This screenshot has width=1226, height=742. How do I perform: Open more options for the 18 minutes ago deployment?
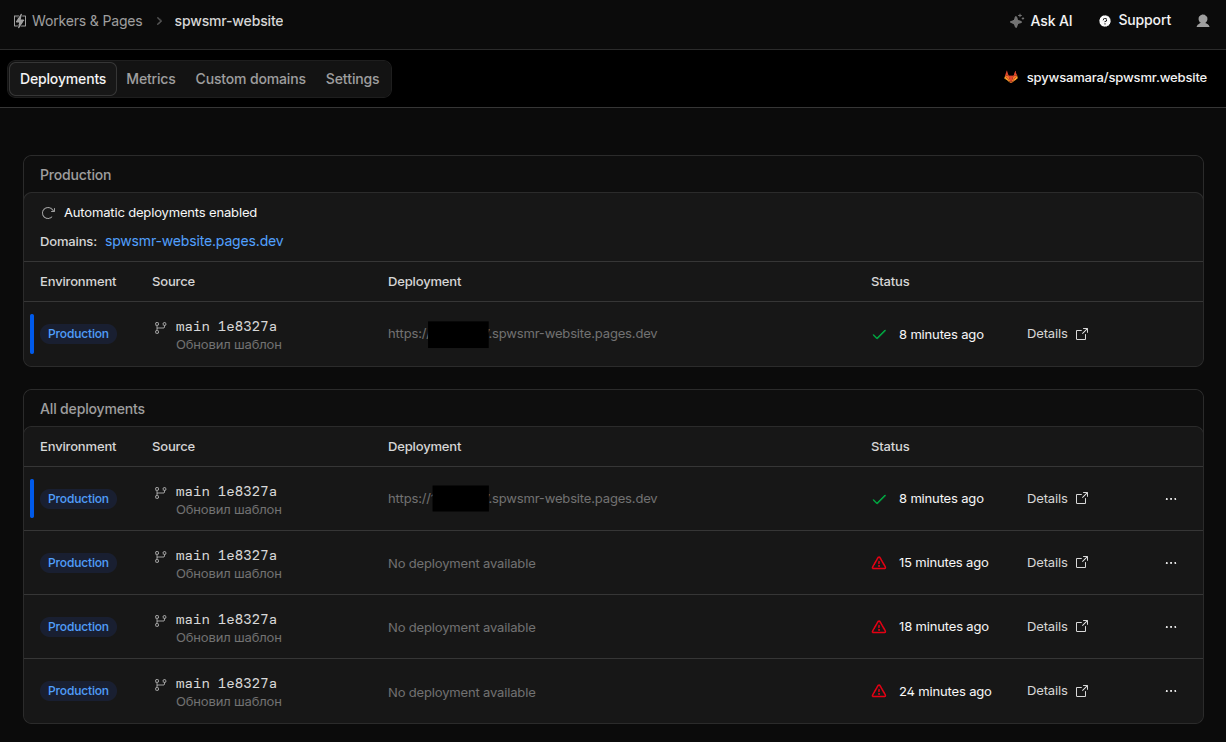(x=1171, y=627)
